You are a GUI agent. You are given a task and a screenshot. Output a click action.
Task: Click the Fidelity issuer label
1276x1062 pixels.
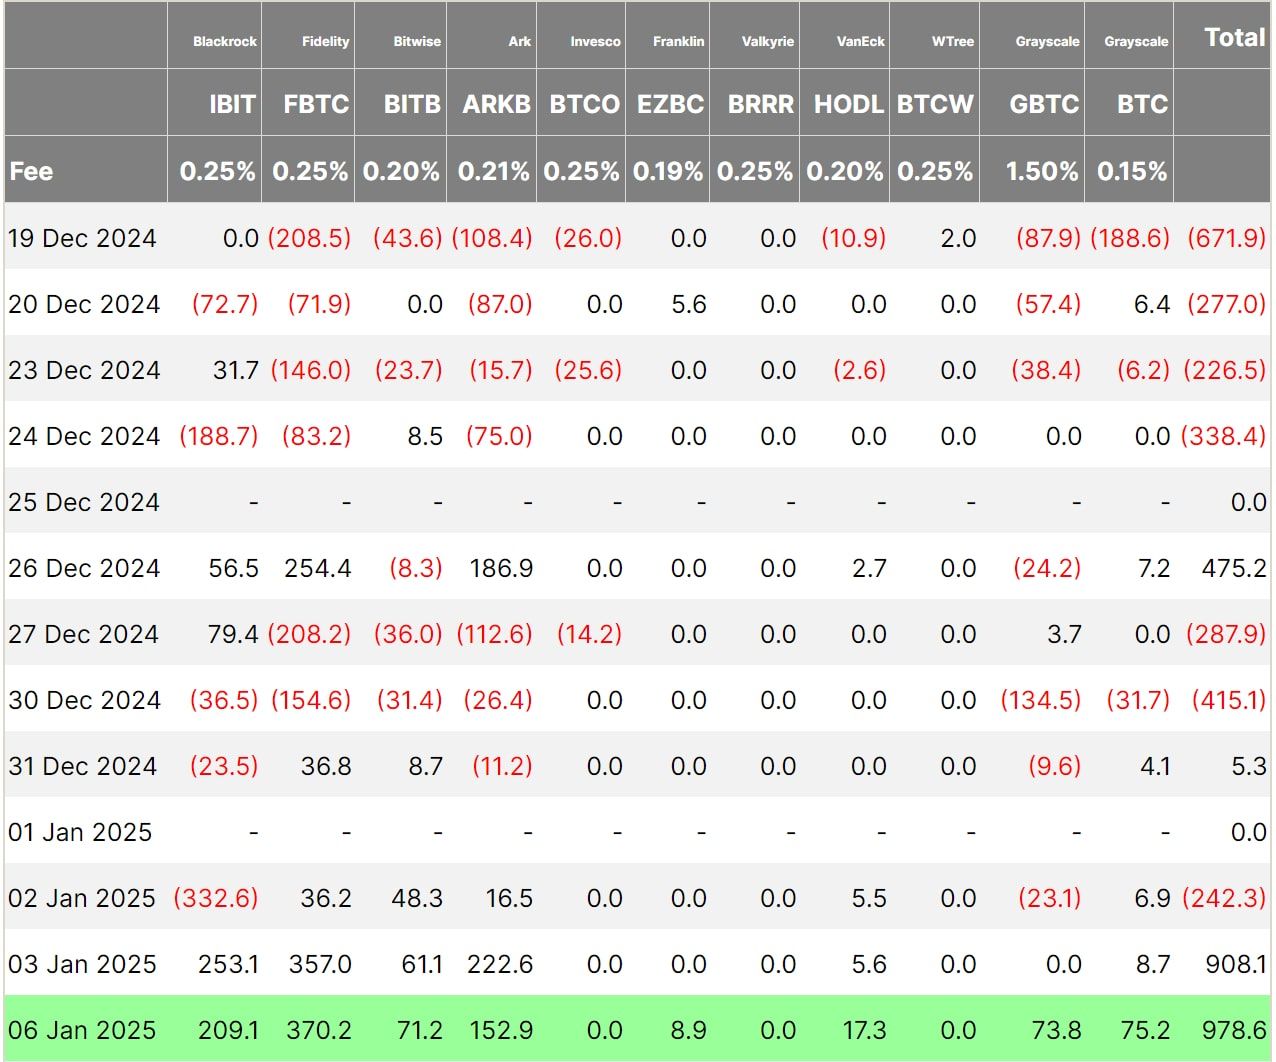[326, 41]
